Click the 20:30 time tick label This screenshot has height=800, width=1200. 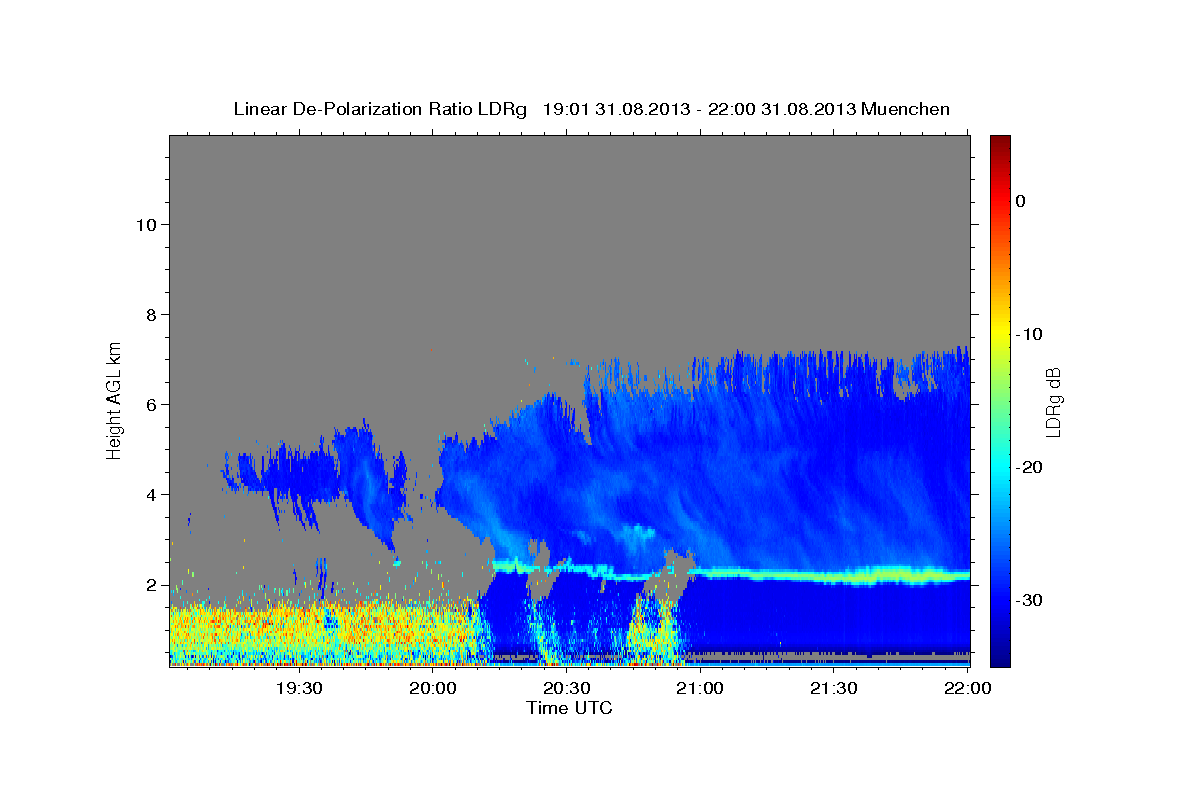(x=566, y=689)
